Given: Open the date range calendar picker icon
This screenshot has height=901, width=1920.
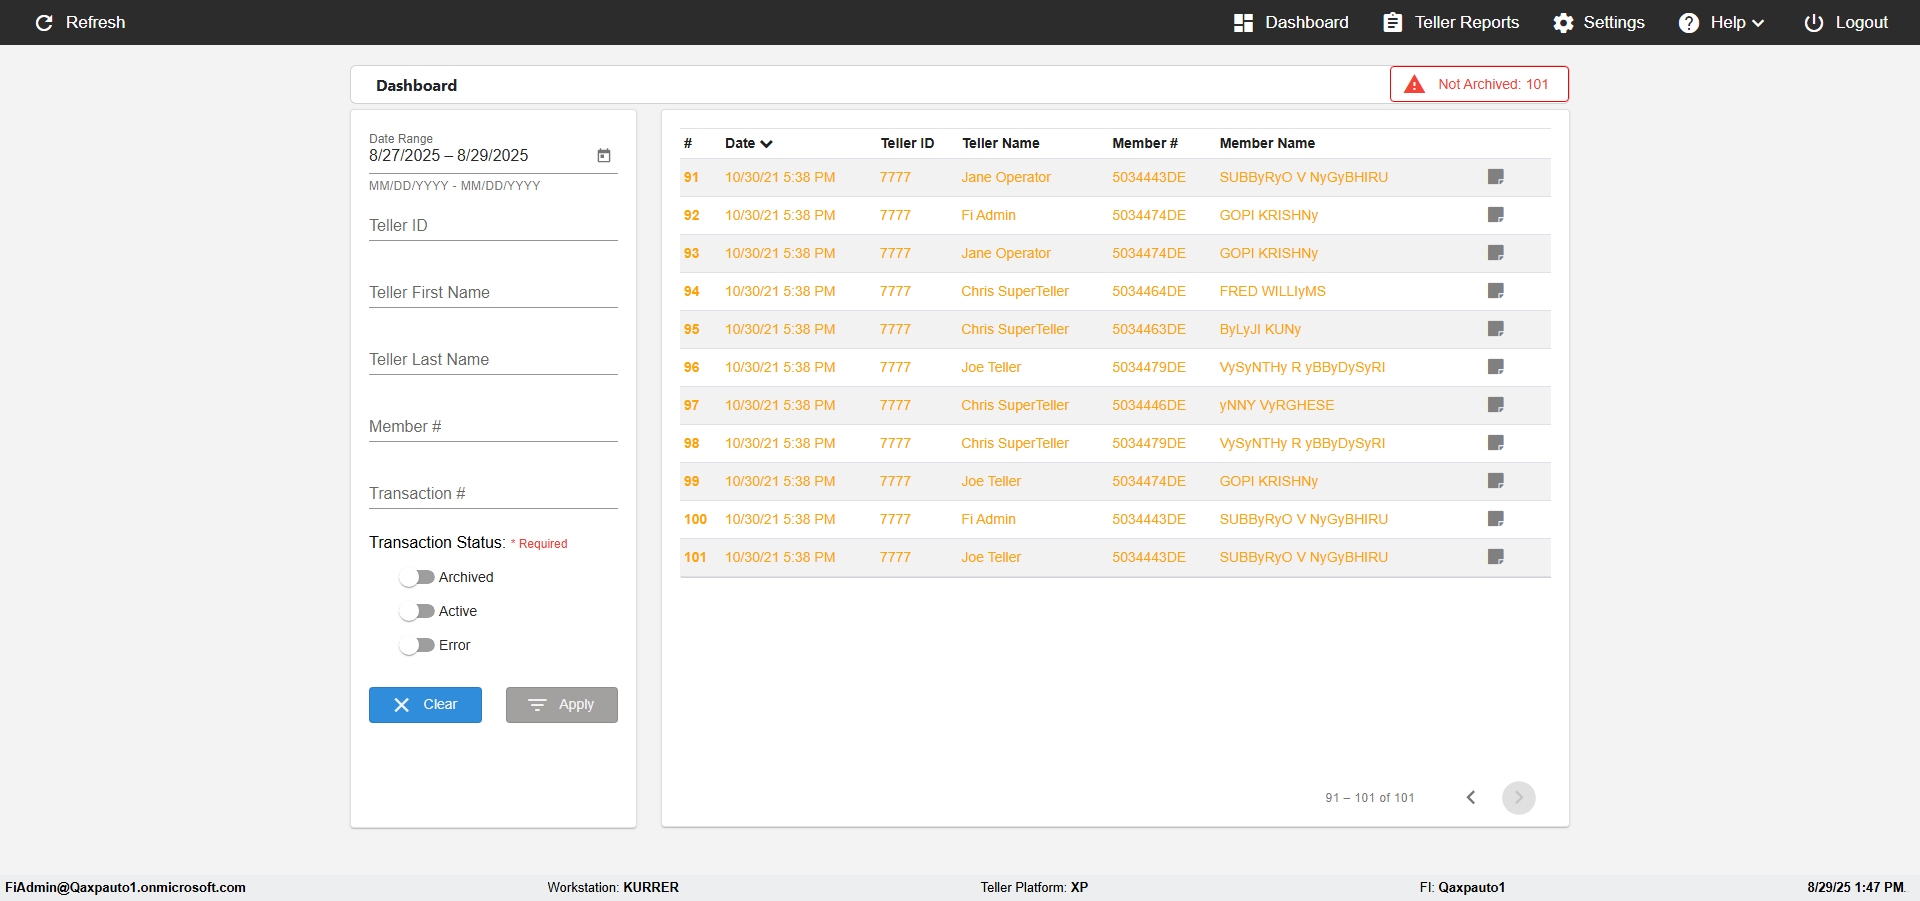Looking at the screenshot, I should (604, 155).
